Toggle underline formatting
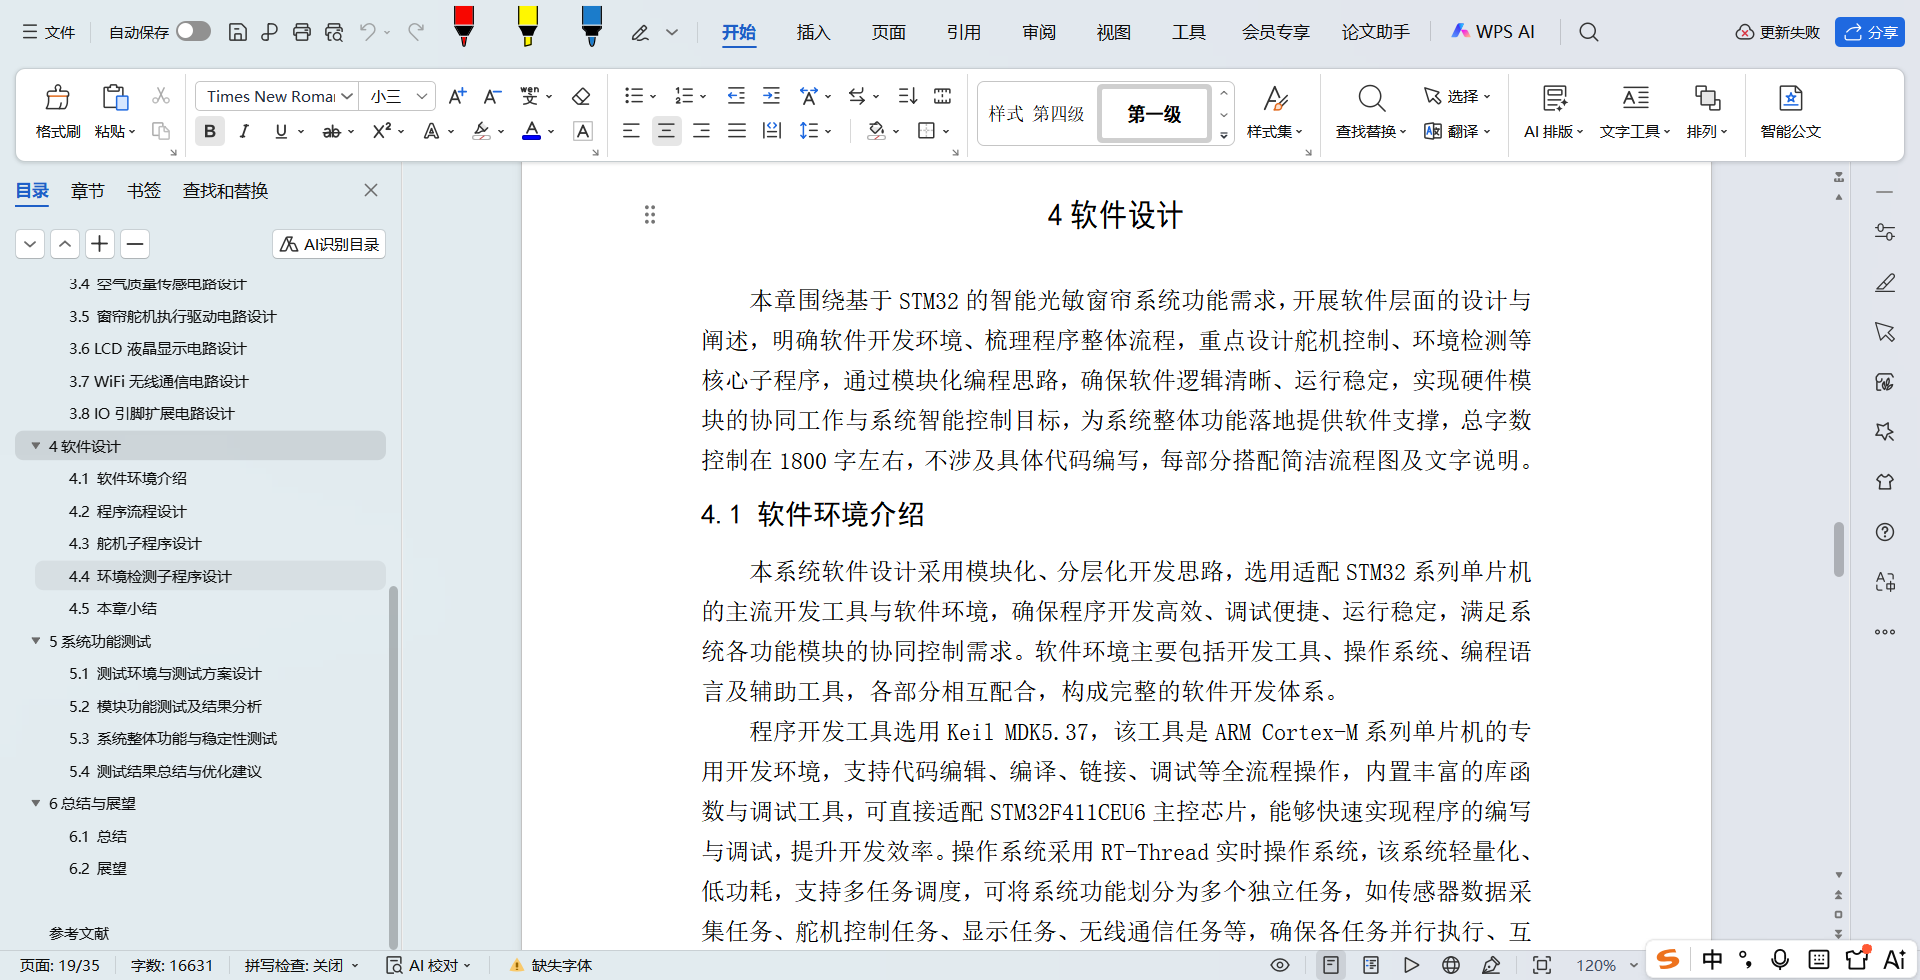 [x=281, y=131]
